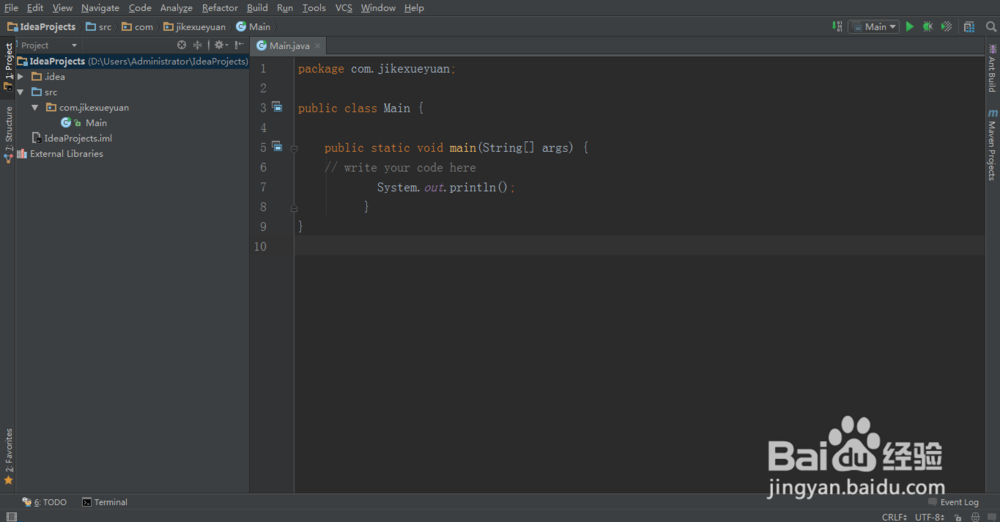
Task: Switch to the Main.java tab
Action: point(288,45)
